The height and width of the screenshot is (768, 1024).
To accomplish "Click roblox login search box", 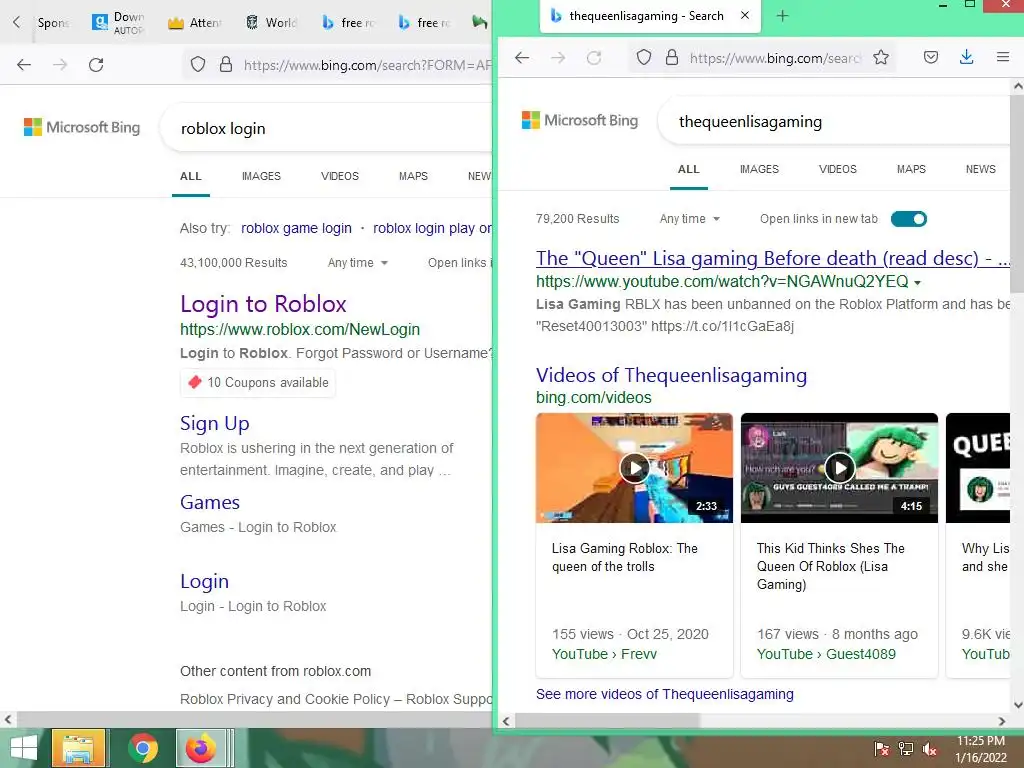I will click(327, 128).
